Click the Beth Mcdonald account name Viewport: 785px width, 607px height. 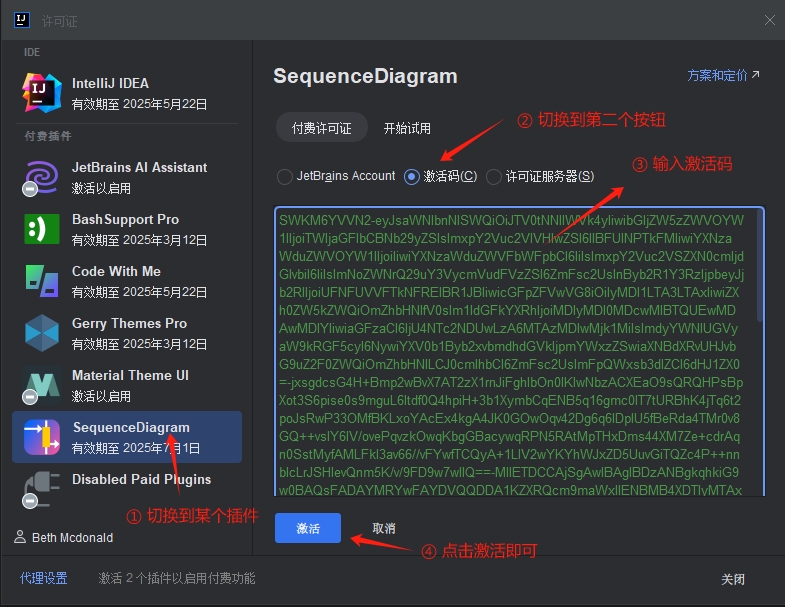[x=73, y=537]
